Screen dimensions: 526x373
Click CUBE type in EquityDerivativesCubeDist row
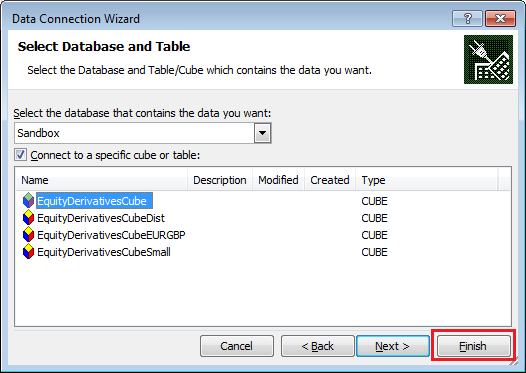(374, 218)
